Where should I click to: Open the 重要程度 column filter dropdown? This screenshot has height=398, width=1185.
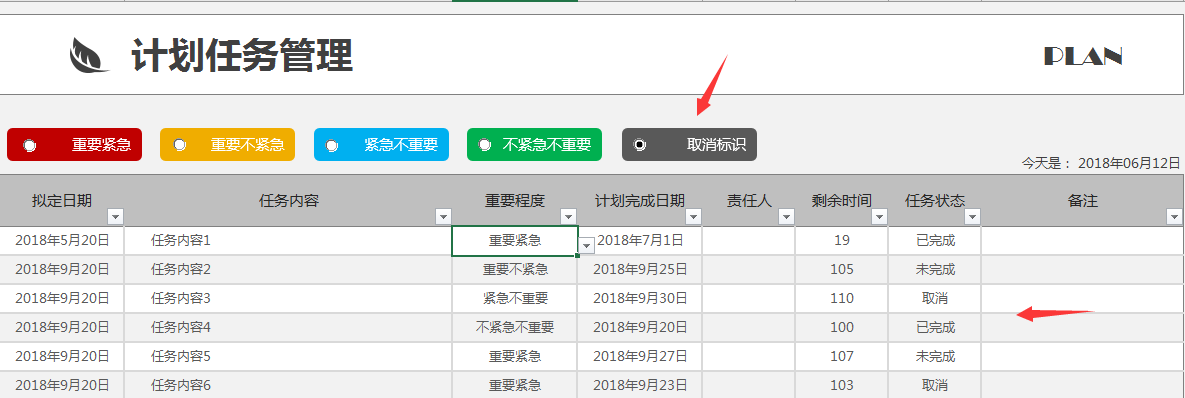point(568,217)
